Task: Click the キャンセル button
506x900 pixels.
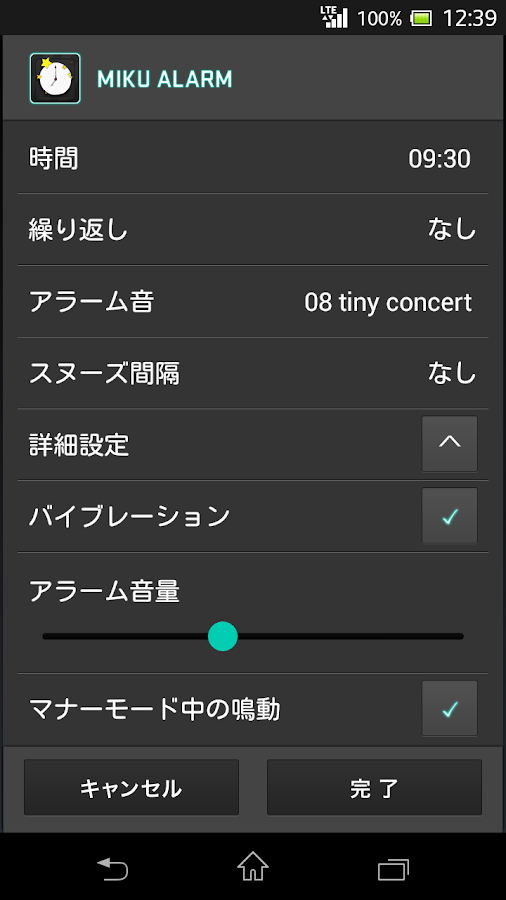Action: [x=131, y=788]
